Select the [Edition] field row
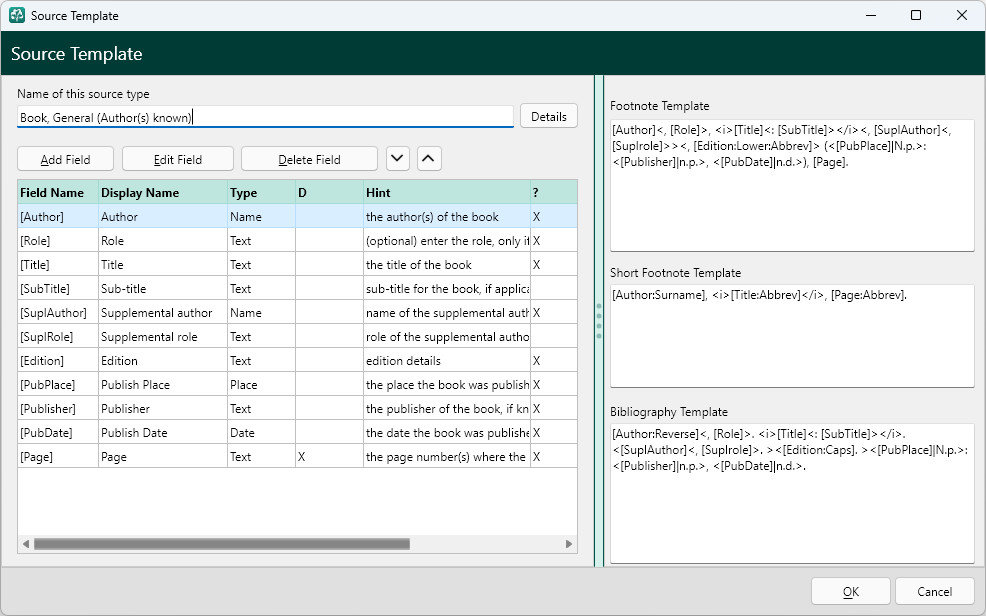 [297, 360]
